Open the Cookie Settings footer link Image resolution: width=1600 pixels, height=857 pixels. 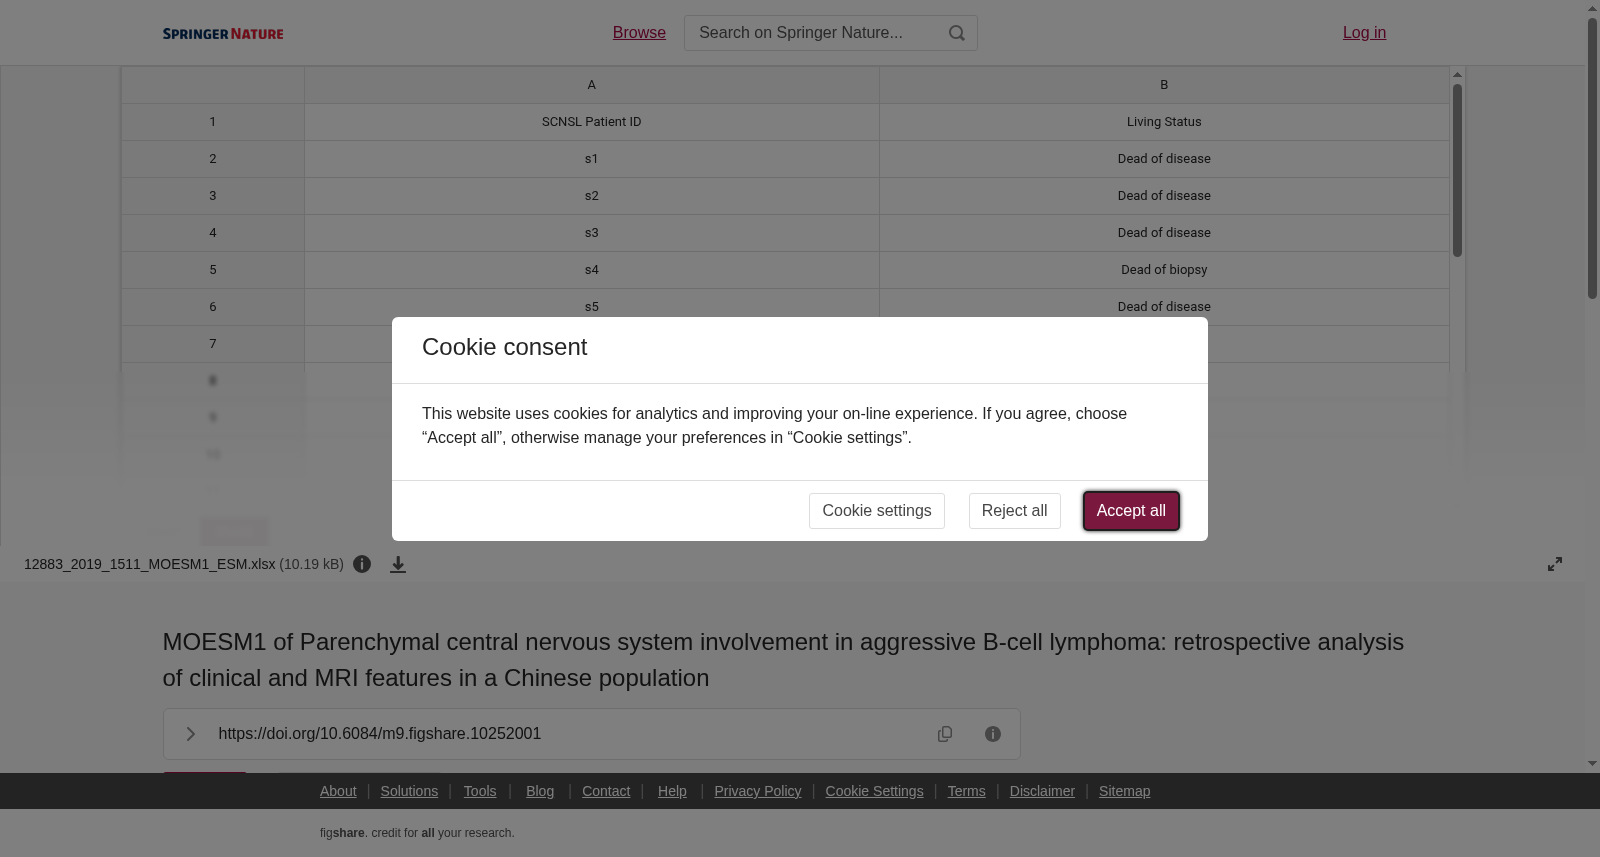(874, 791)
